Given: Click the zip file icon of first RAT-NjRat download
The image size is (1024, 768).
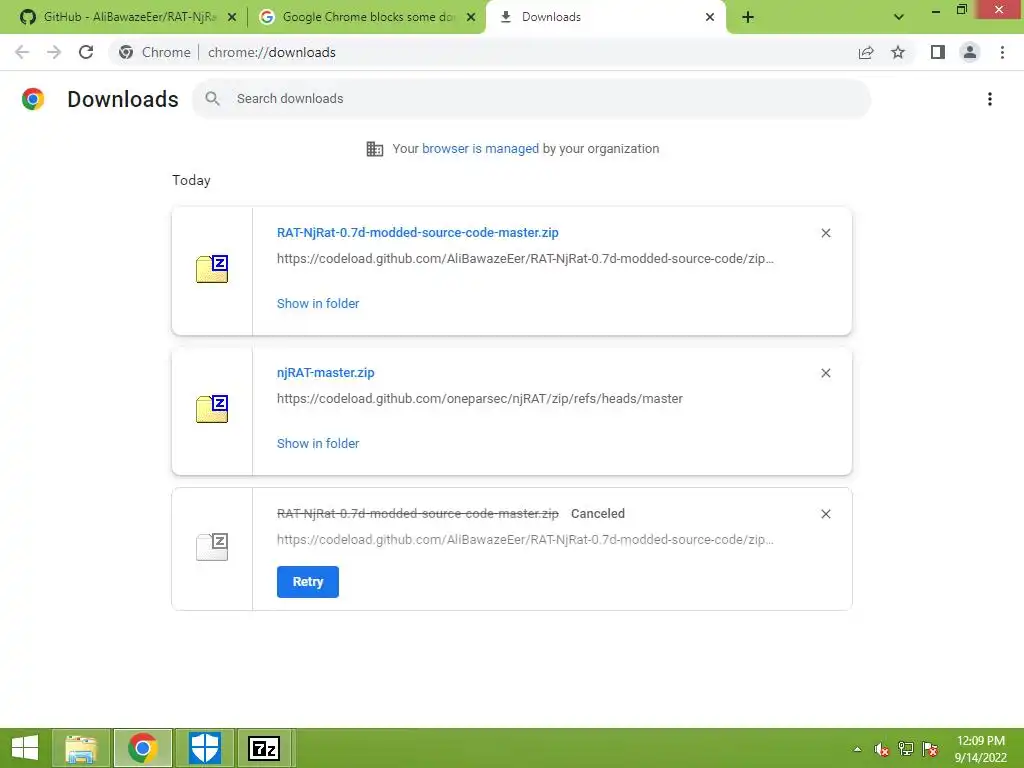Looking at the screenshot, I should (212, 269).
